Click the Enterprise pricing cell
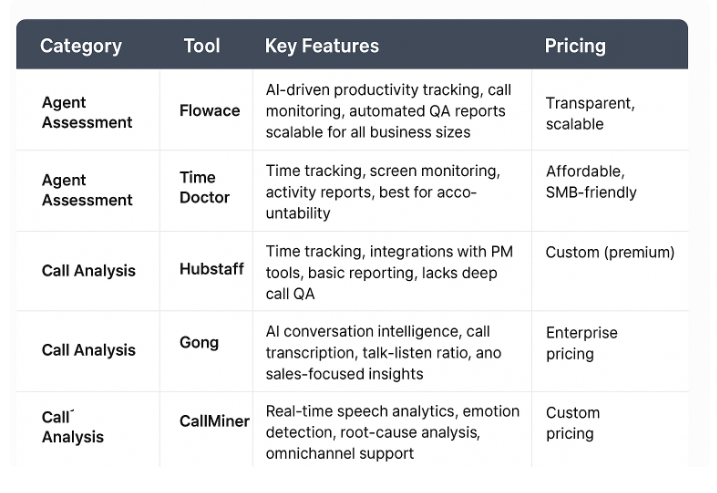 (582, 343)
